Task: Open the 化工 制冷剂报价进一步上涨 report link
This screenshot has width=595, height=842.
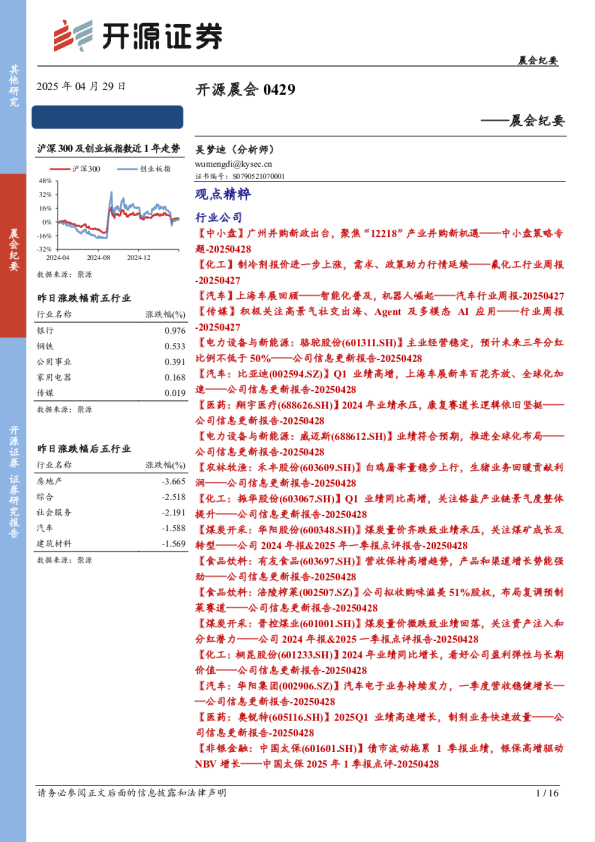Action: pyautogui.click(x=379, y=272)
